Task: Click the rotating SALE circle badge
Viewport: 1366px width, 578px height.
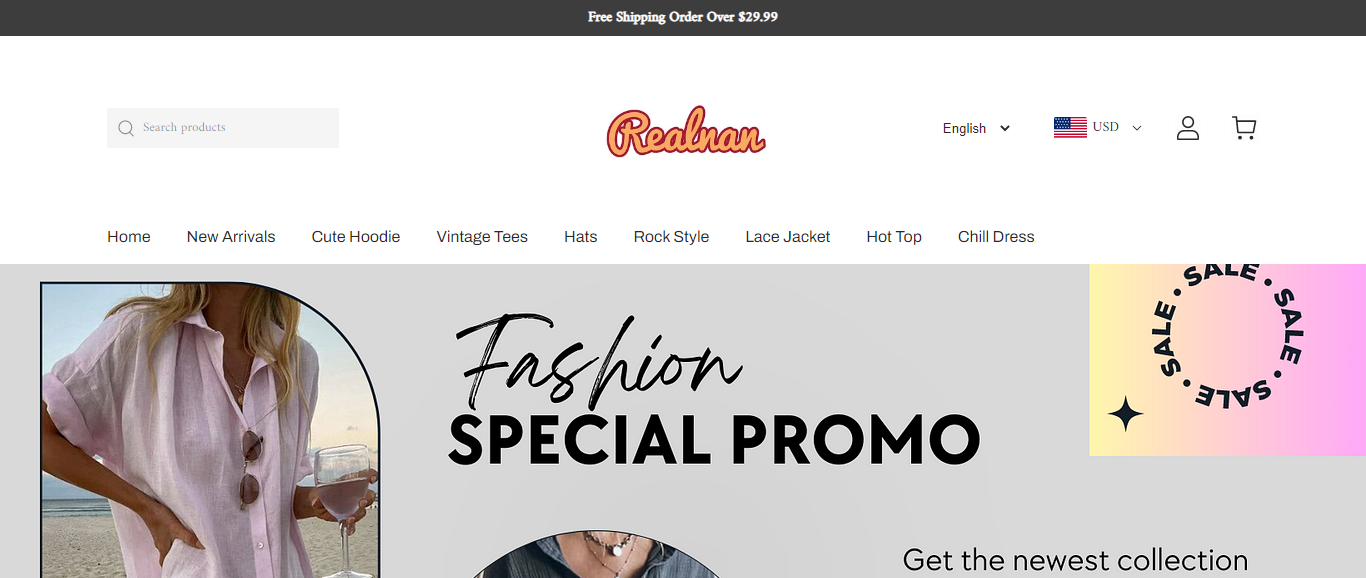Action: (1229, 333)
